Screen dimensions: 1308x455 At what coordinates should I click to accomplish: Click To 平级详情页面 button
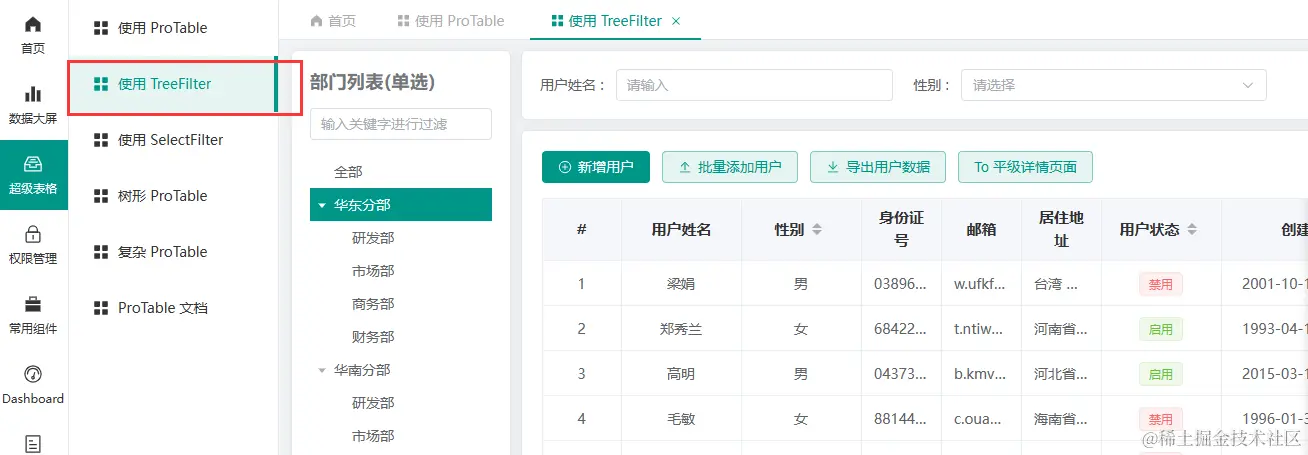click(1025, 167)
